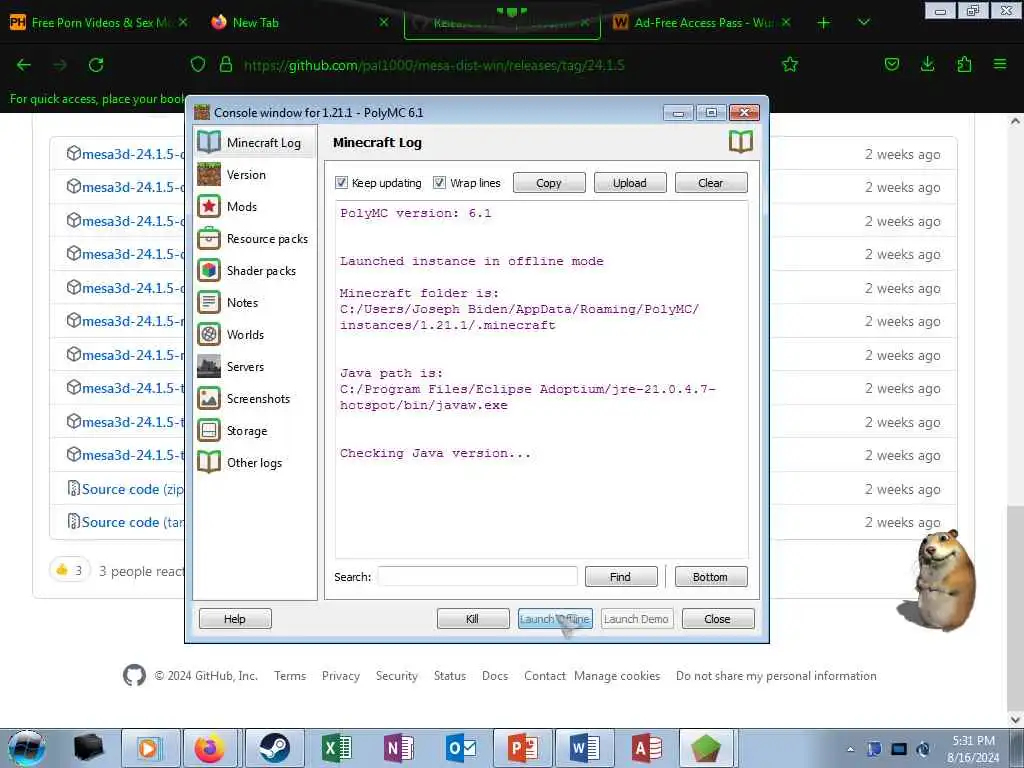1024x768 pixels.
Task: Click the Bottom button to jump down
Action: [x=711, y=577]
